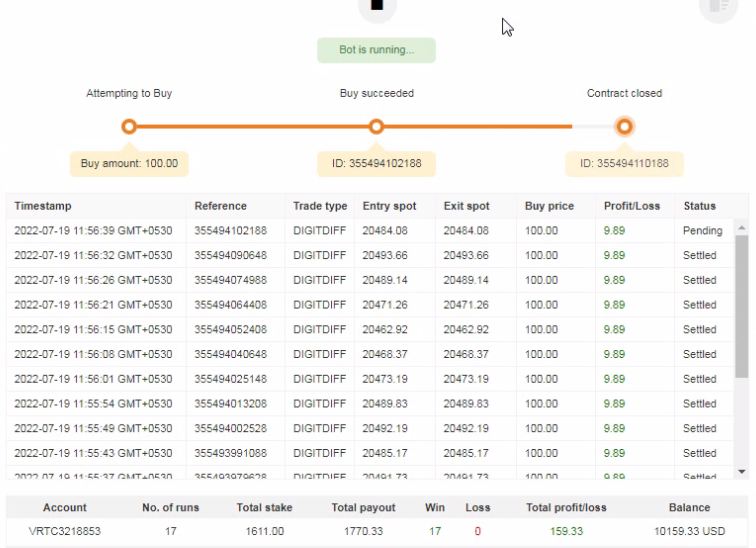This screenshot has width=756, height=548.
Task: Click the Contract closed step circle
Action: (x=624, y=127)
